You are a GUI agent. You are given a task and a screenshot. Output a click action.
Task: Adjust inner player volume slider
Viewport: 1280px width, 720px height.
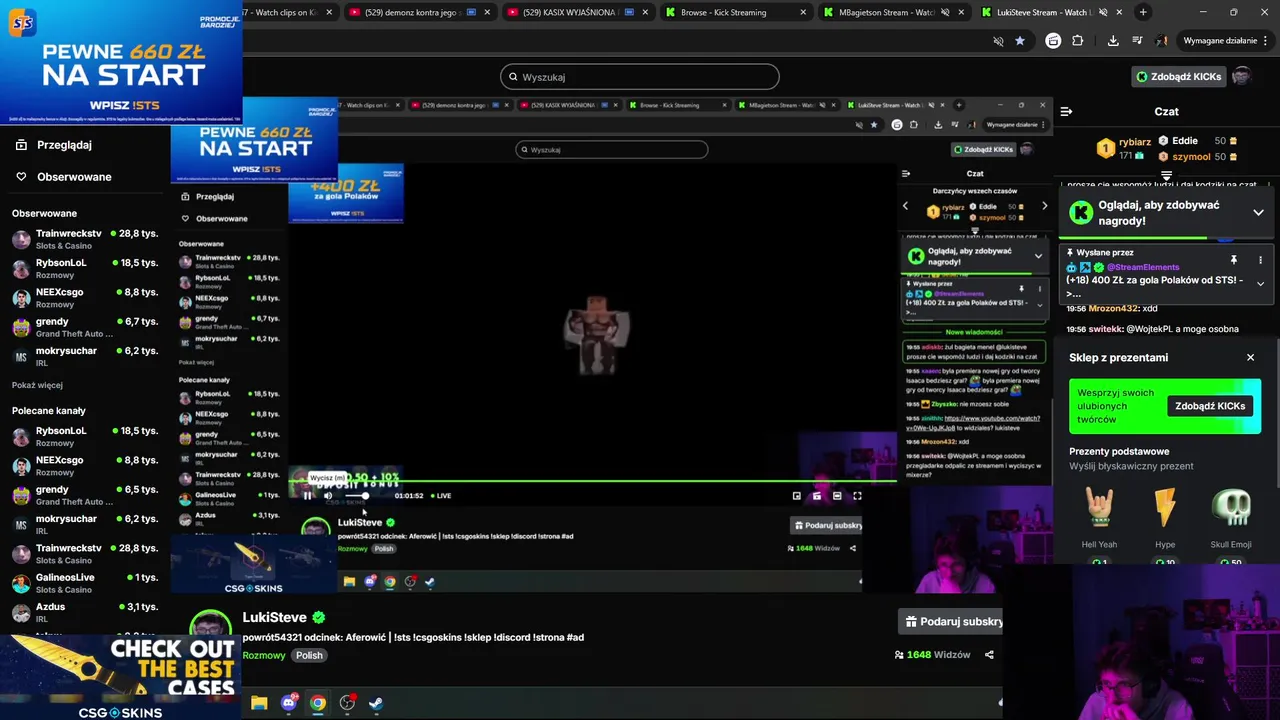click(355, 496)
